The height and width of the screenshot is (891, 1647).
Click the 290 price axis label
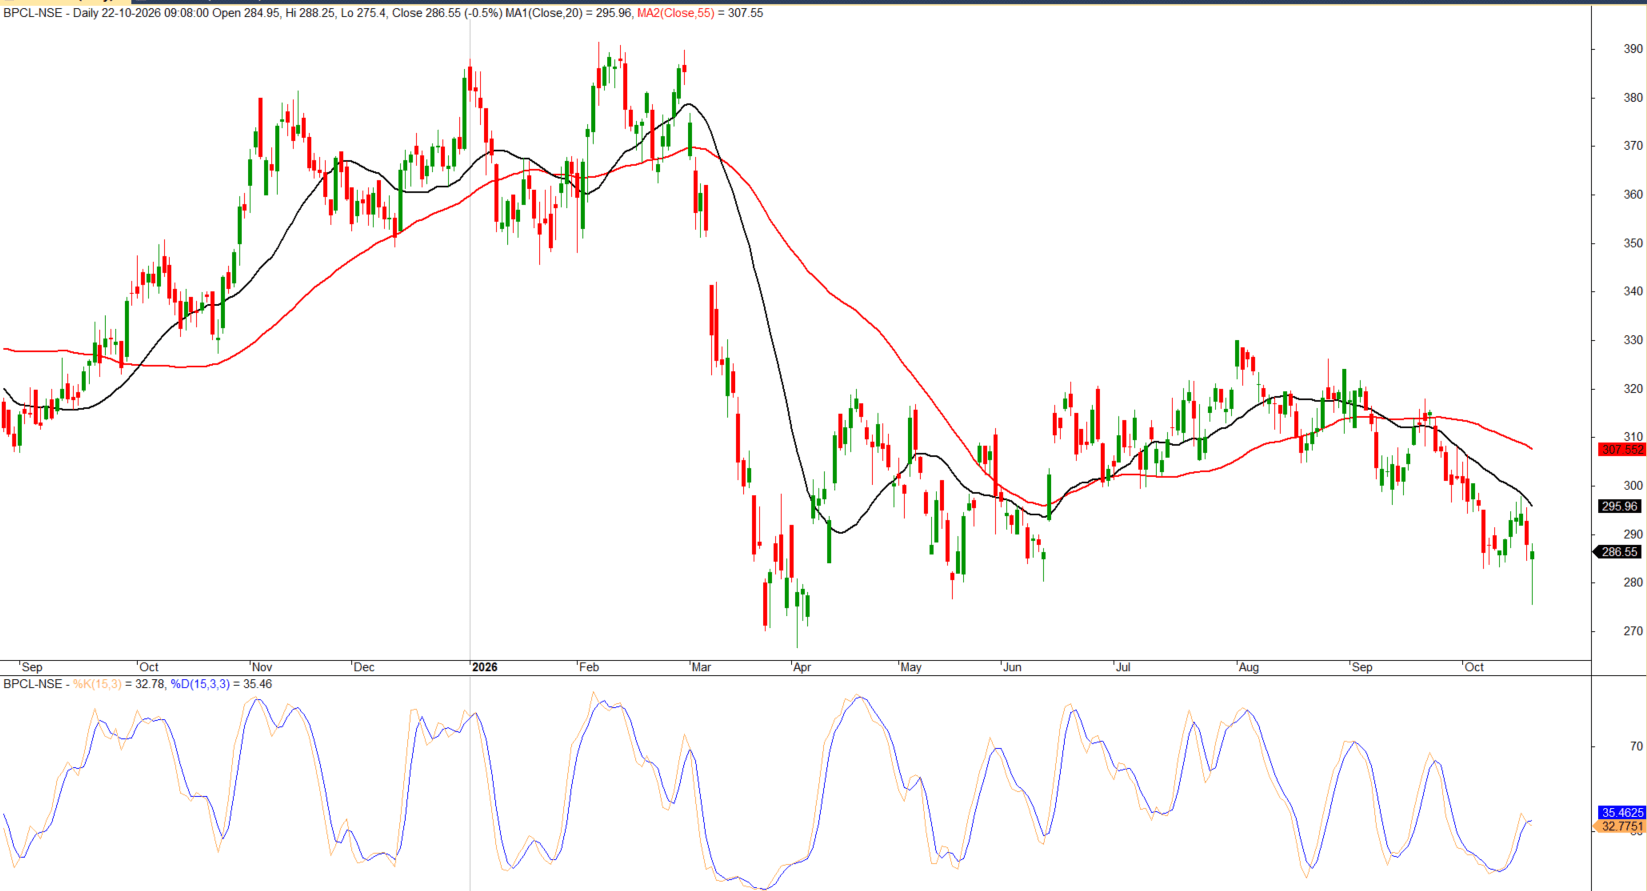pyautogui.click(x=1633, y=534)
